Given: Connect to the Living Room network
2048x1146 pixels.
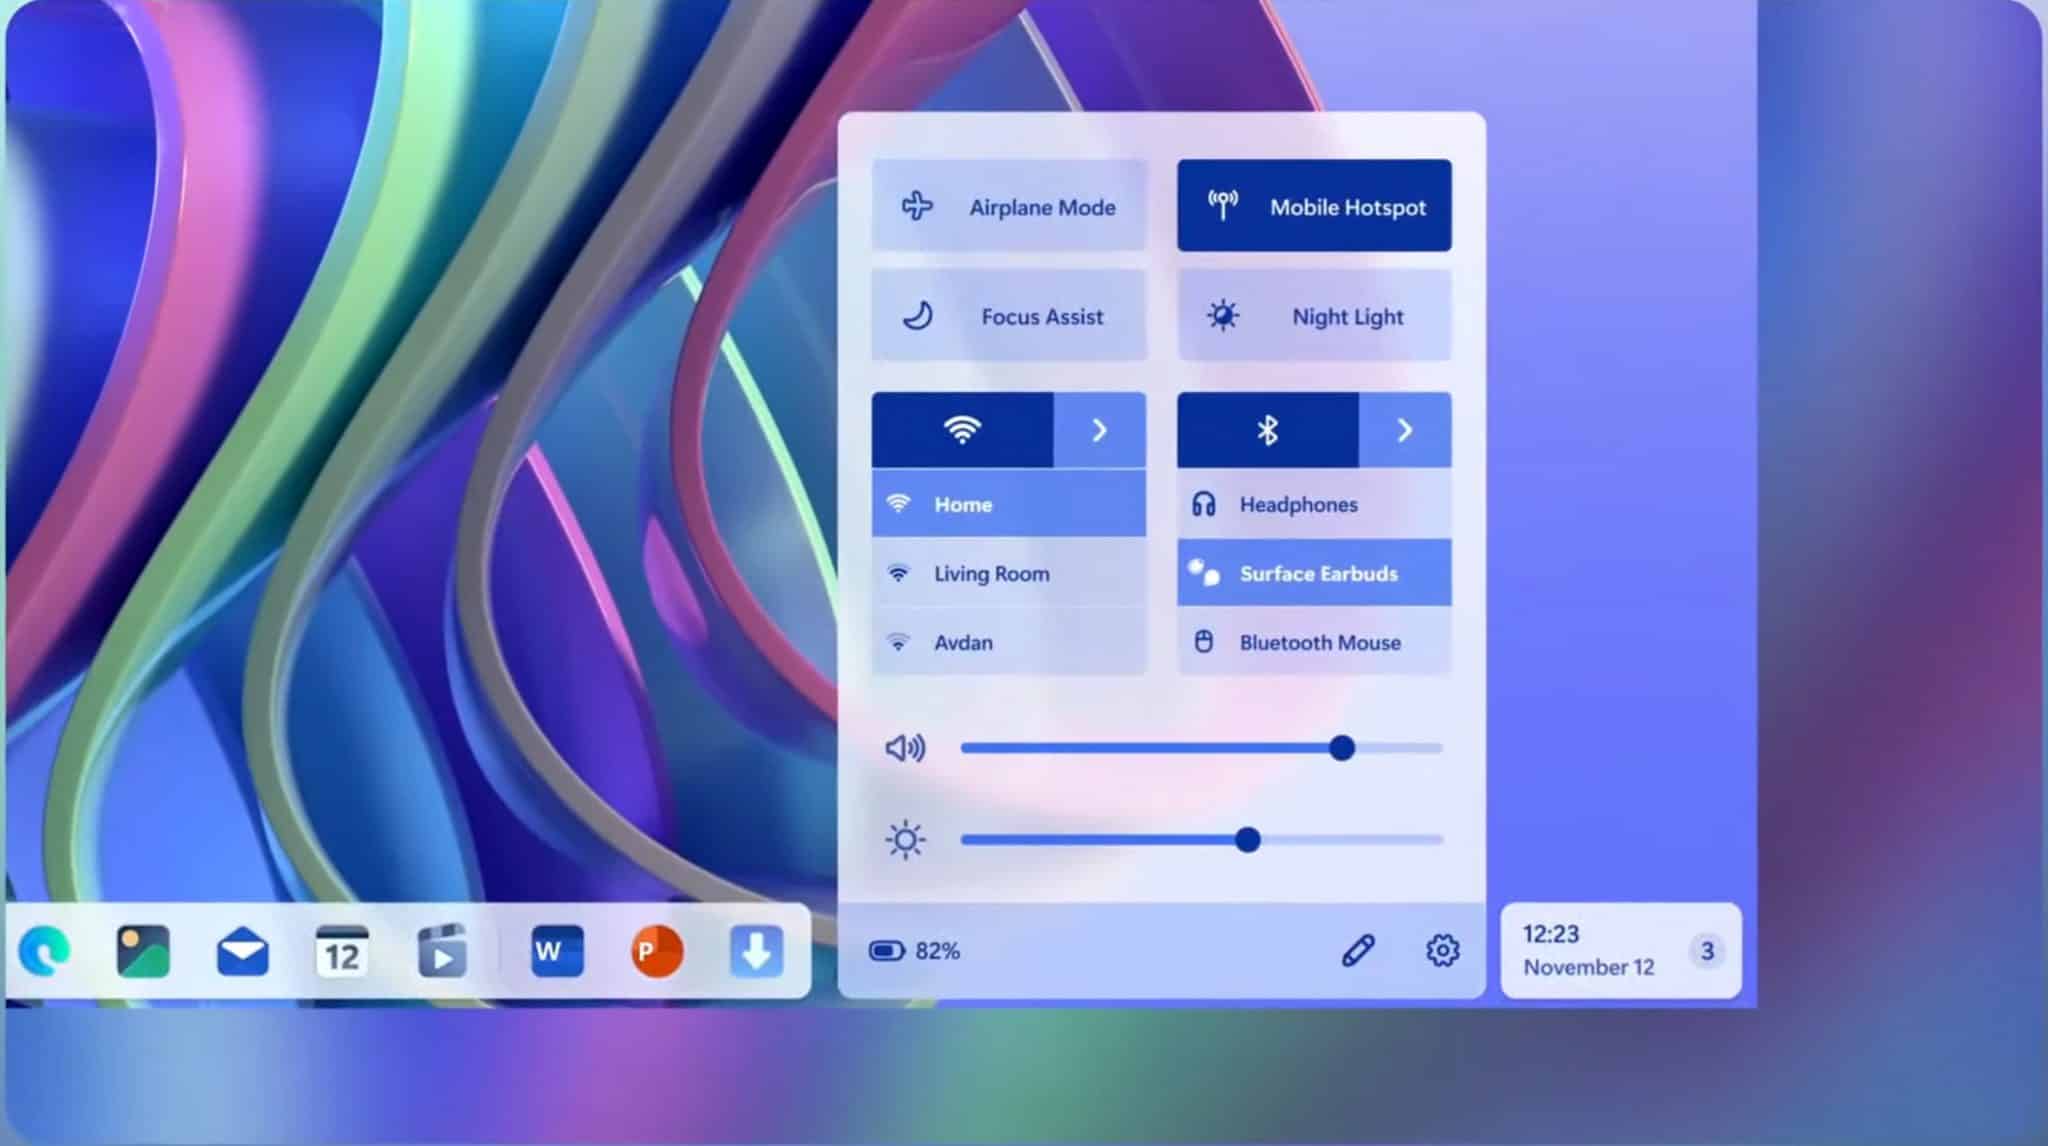Looking at the screenshot, I should [1007, 573].
